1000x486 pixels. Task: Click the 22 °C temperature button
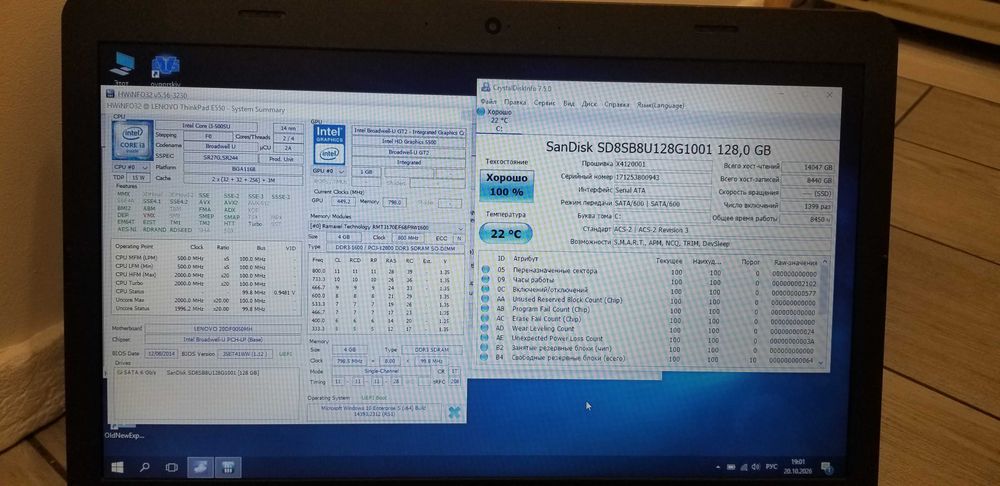tap(506, 234)
